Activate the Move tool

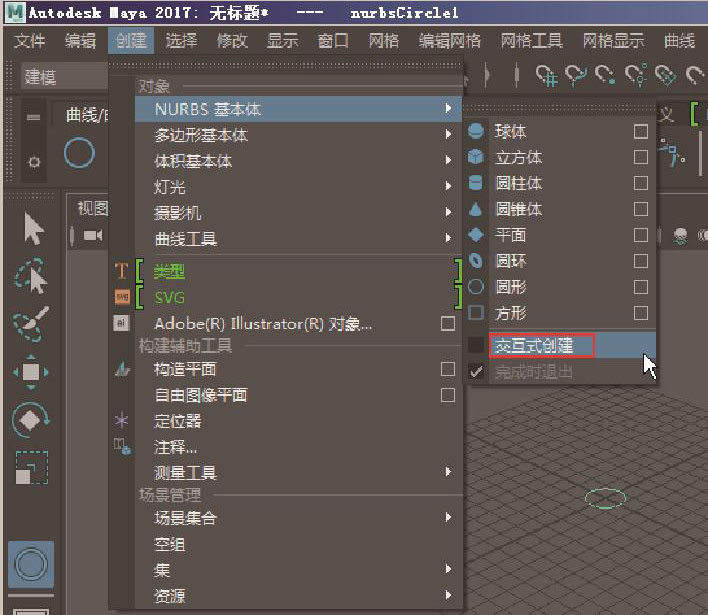32,372
